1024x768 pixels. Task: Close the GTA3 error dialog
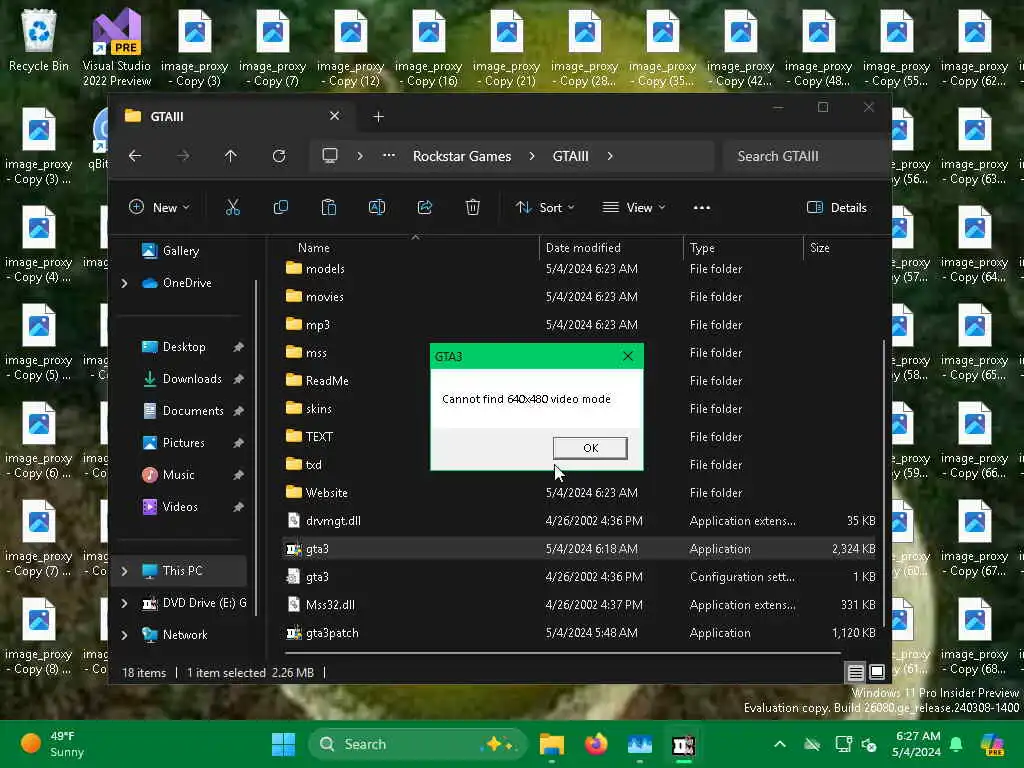[628, 356]
